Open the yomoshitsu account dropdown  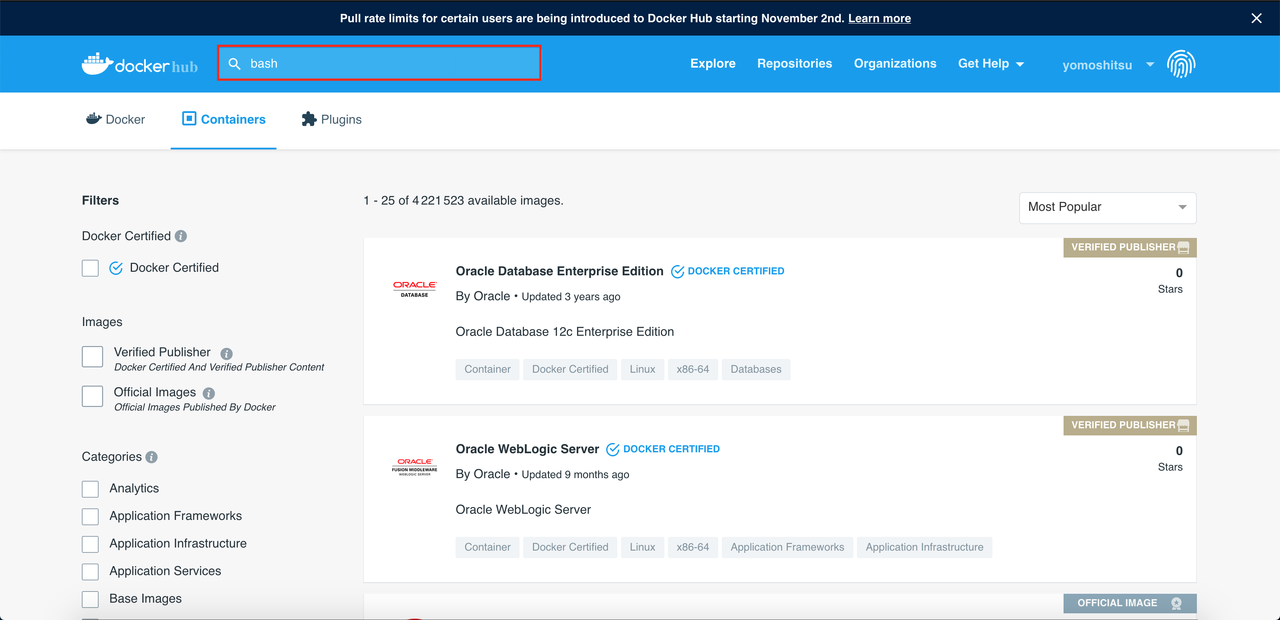1108,64
